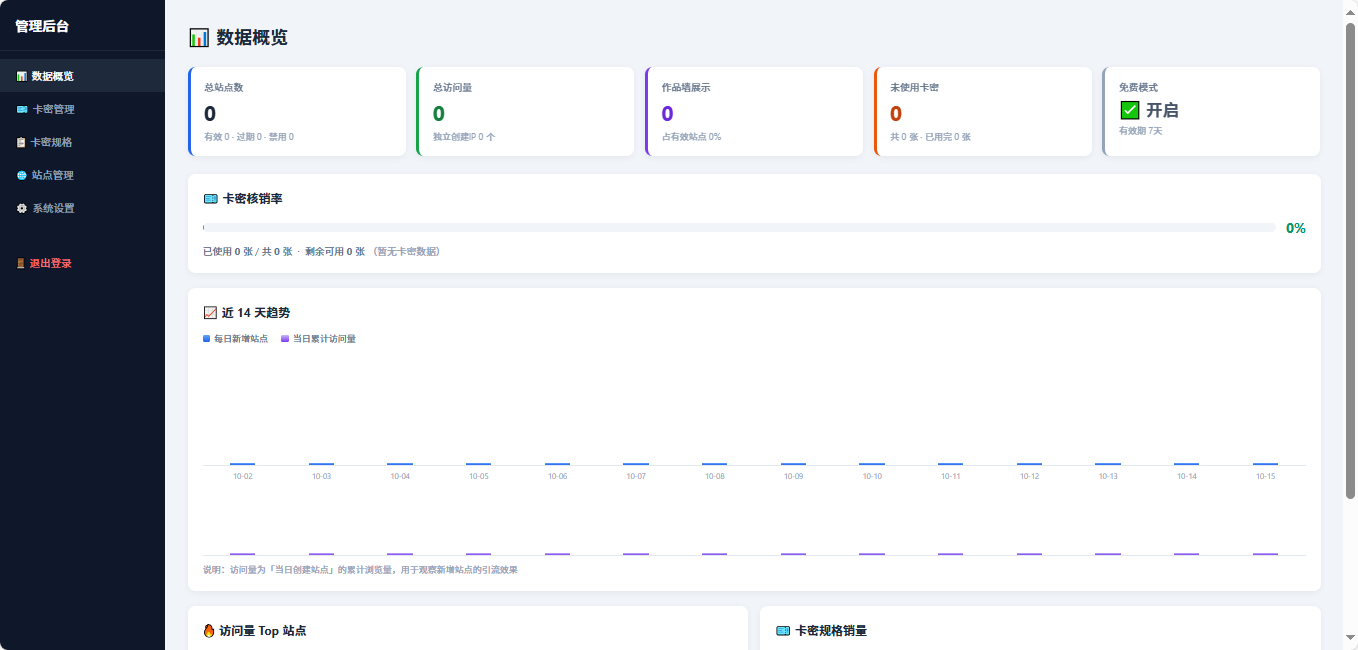Select 数据概览 sidebar item
Image resolution: width=1358 pixels, height=650 pixels.
tap(82, 76)
